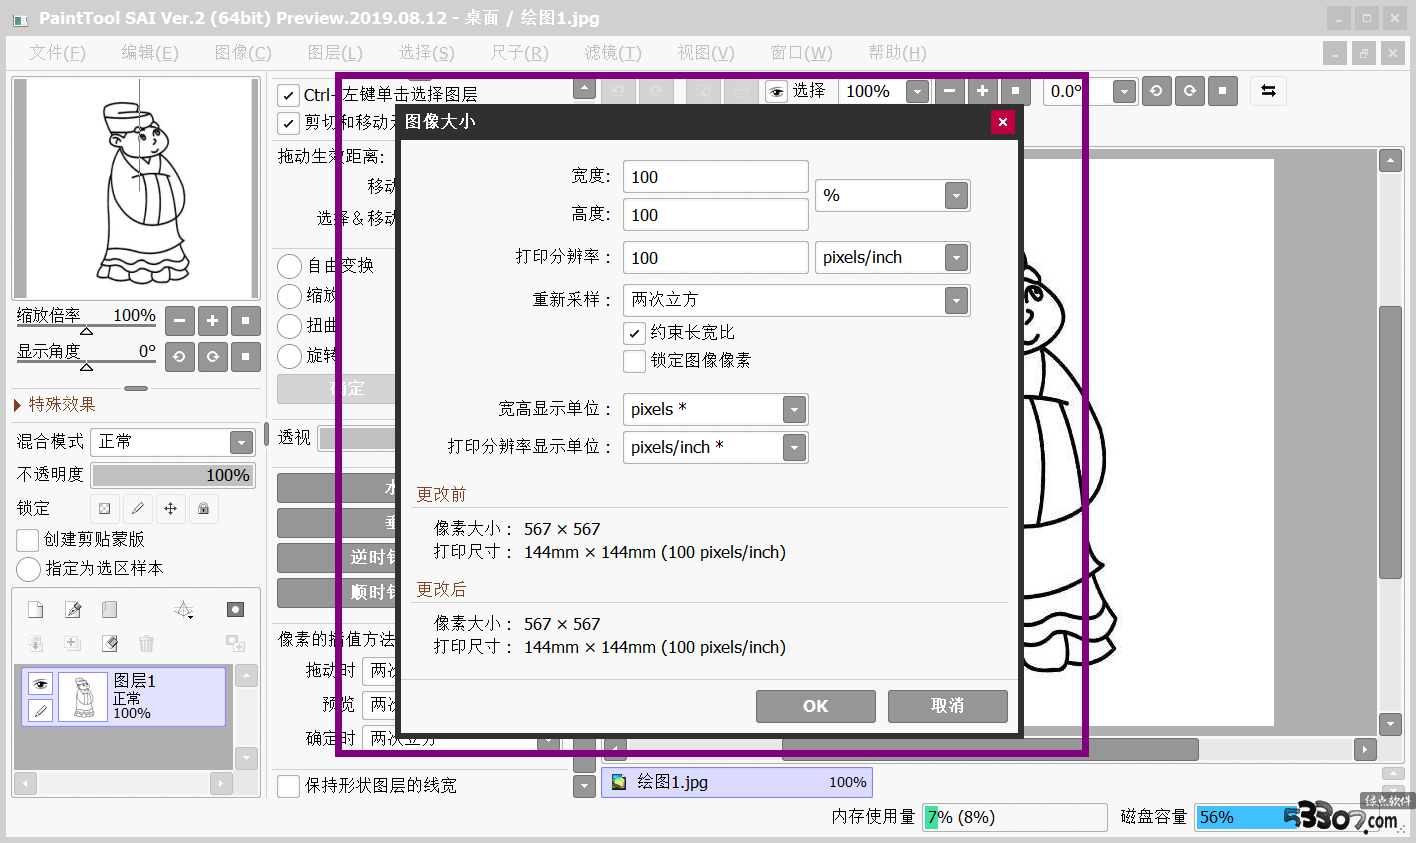The image size is (1416, 843).
Task: Zoom out with top toolbar minus button
Action: click(950, 91)
